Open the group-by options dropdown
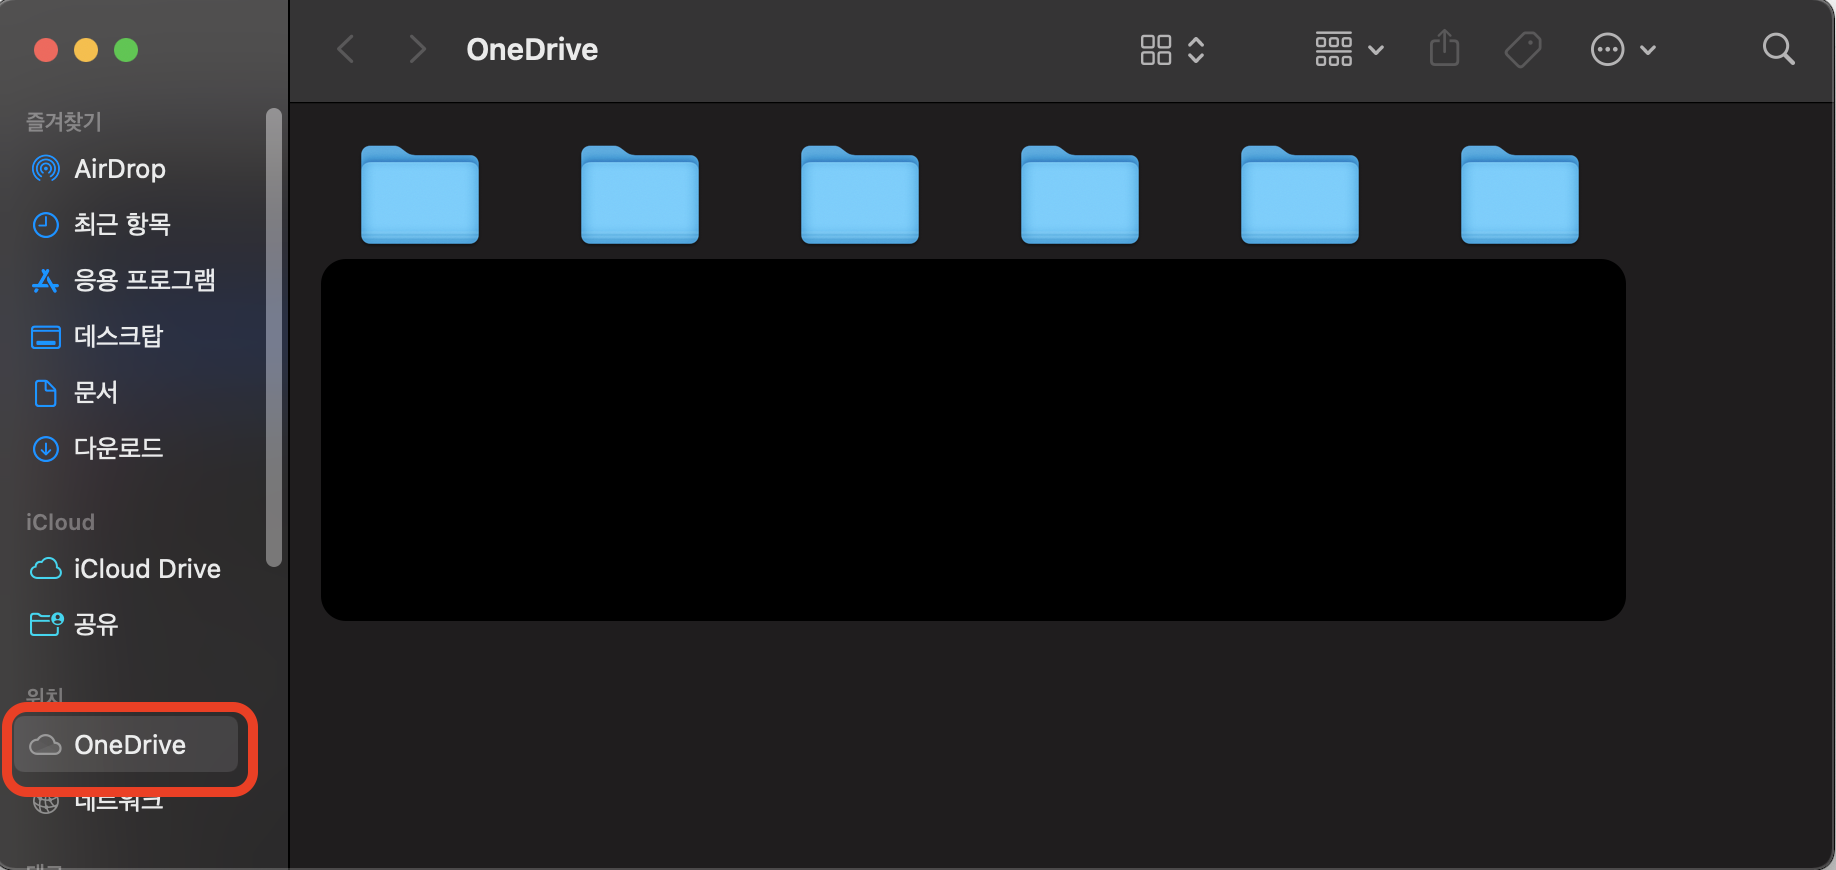 (1349, 49)
